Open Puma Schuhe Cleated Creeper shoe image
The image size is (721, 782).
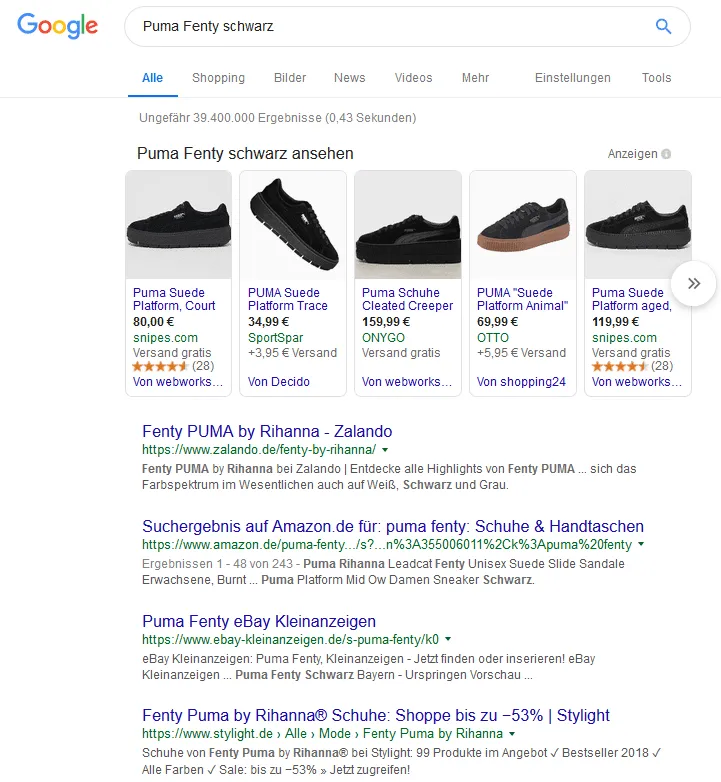(408, 225)
